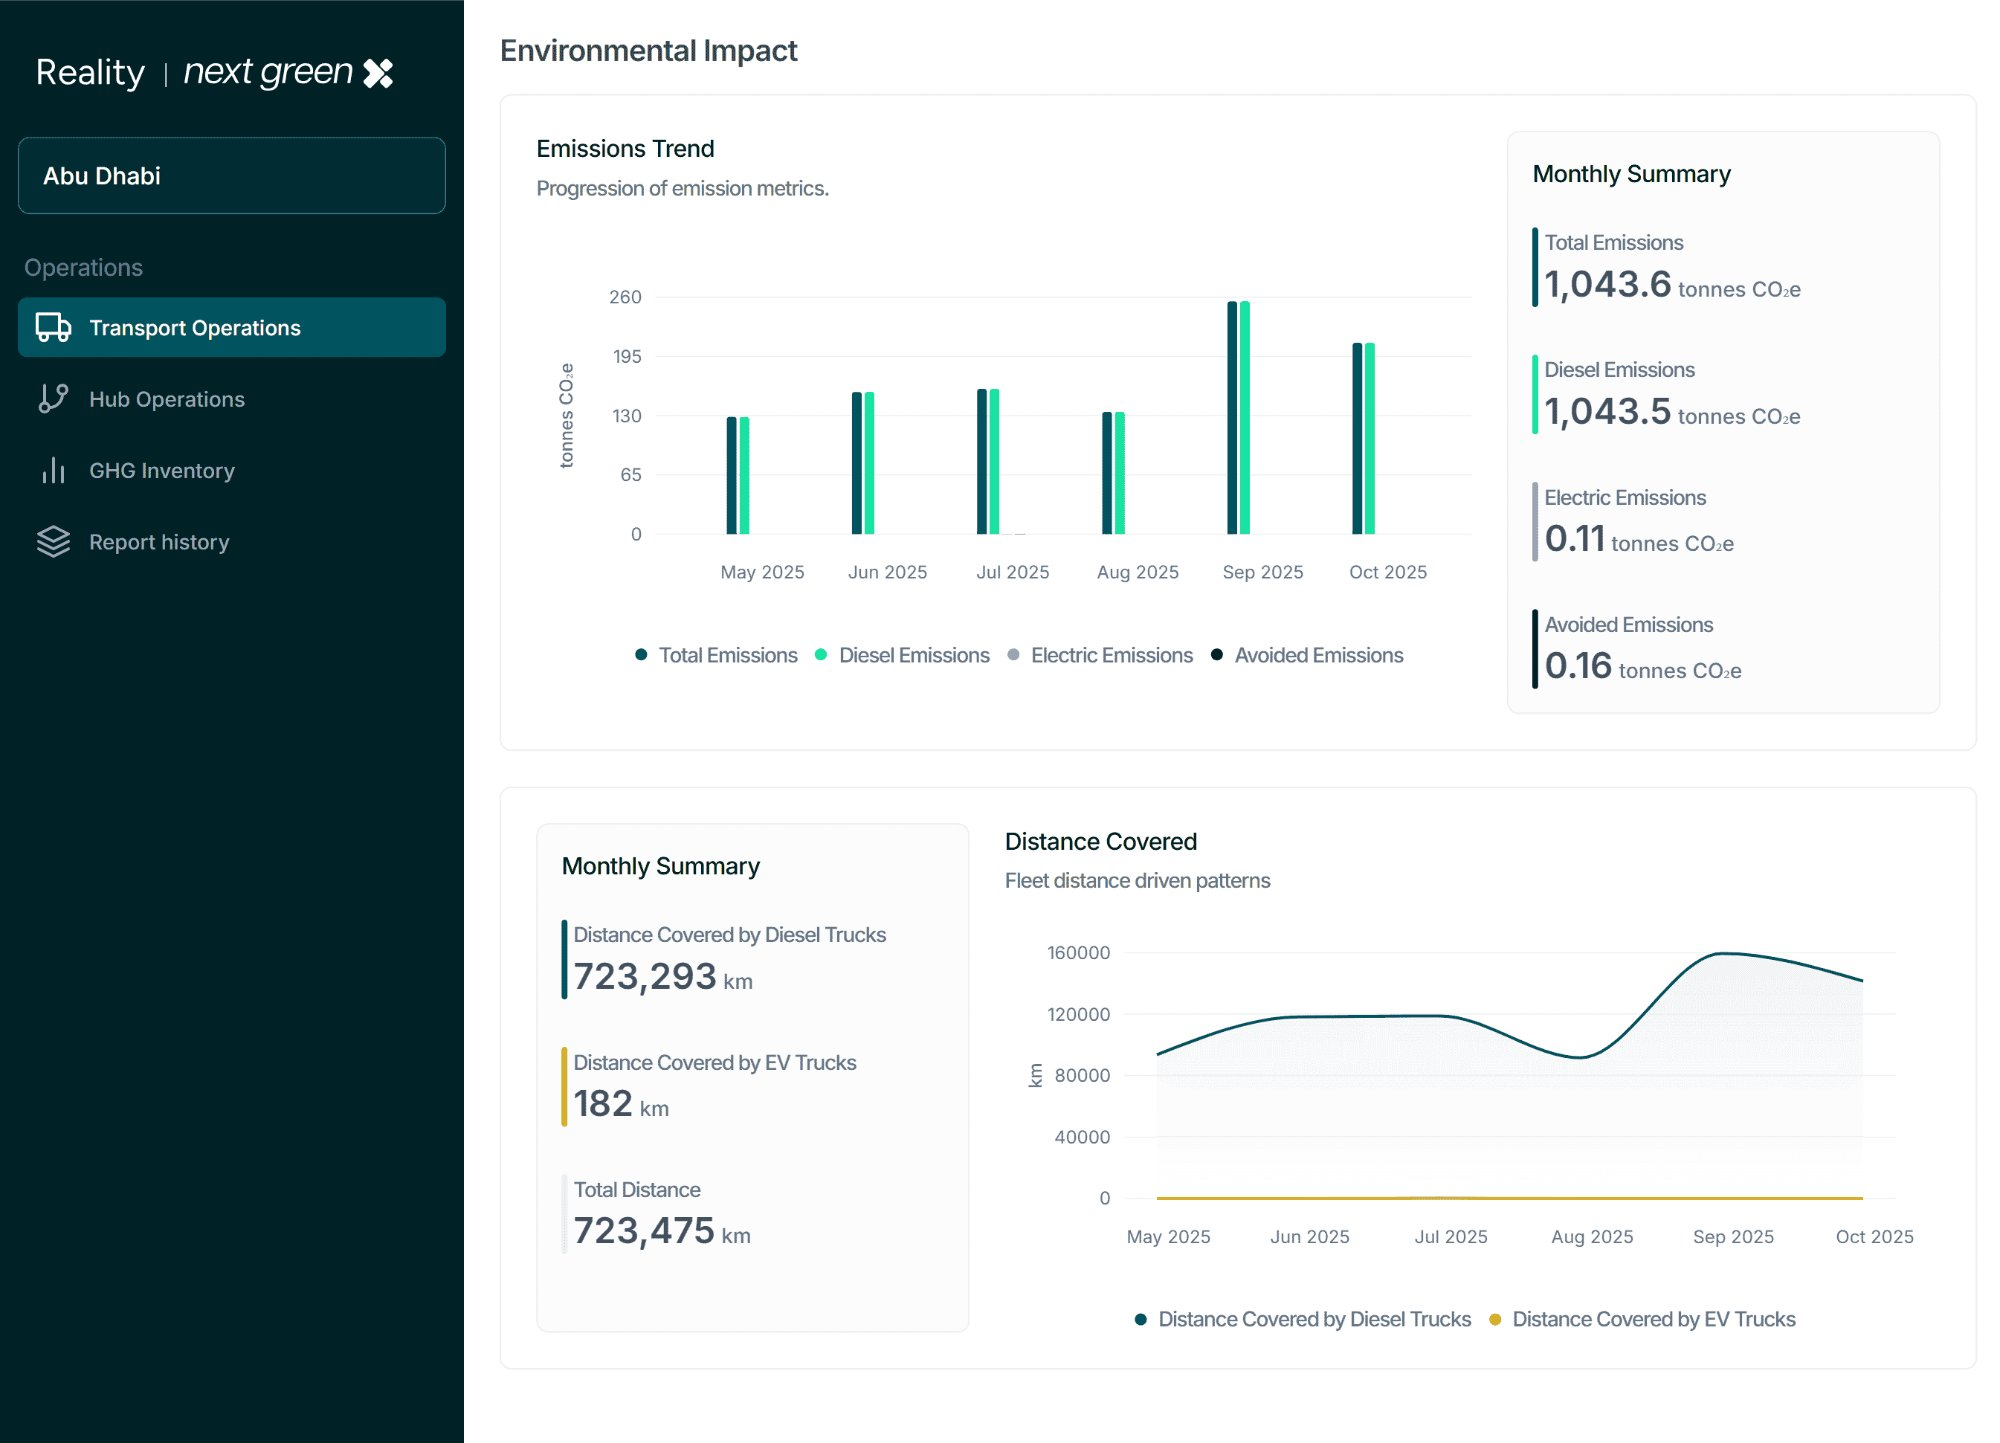
Task: Toggle the Distance Covered by EV Trucks series
Action: coord(1494,1319)
